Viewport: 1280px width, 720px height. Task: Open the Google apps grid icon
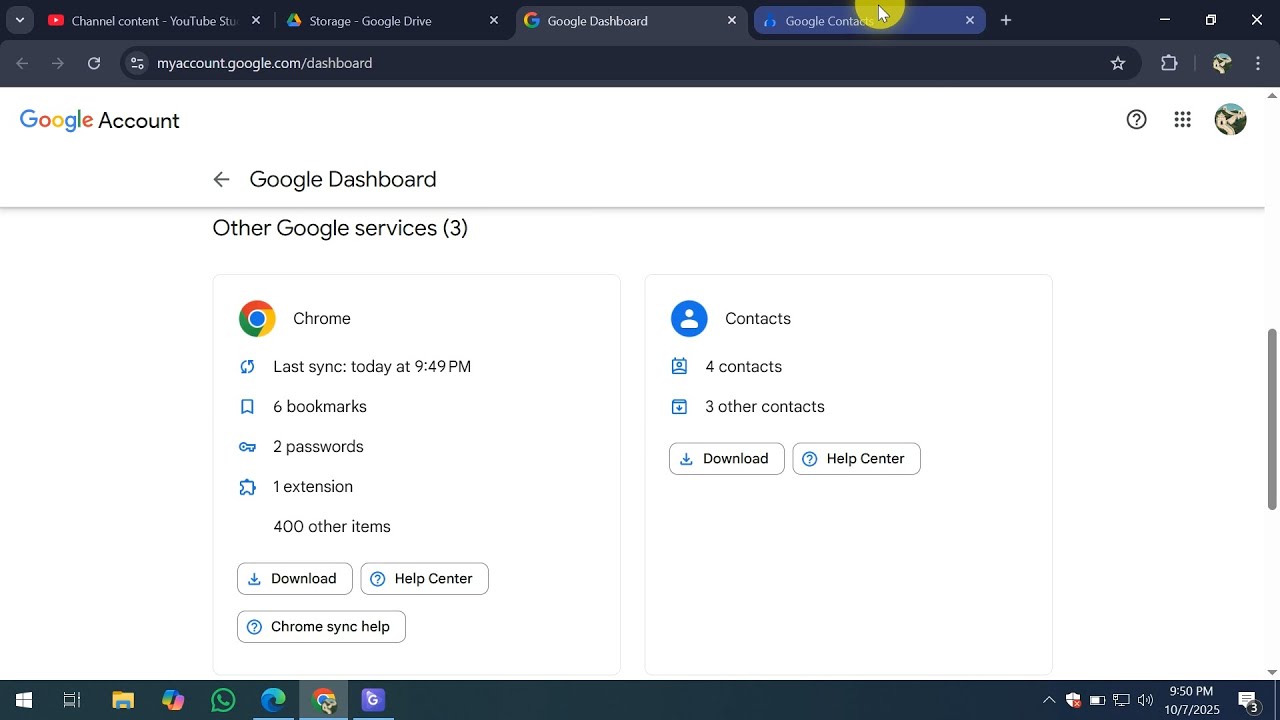click(1182, 120)
